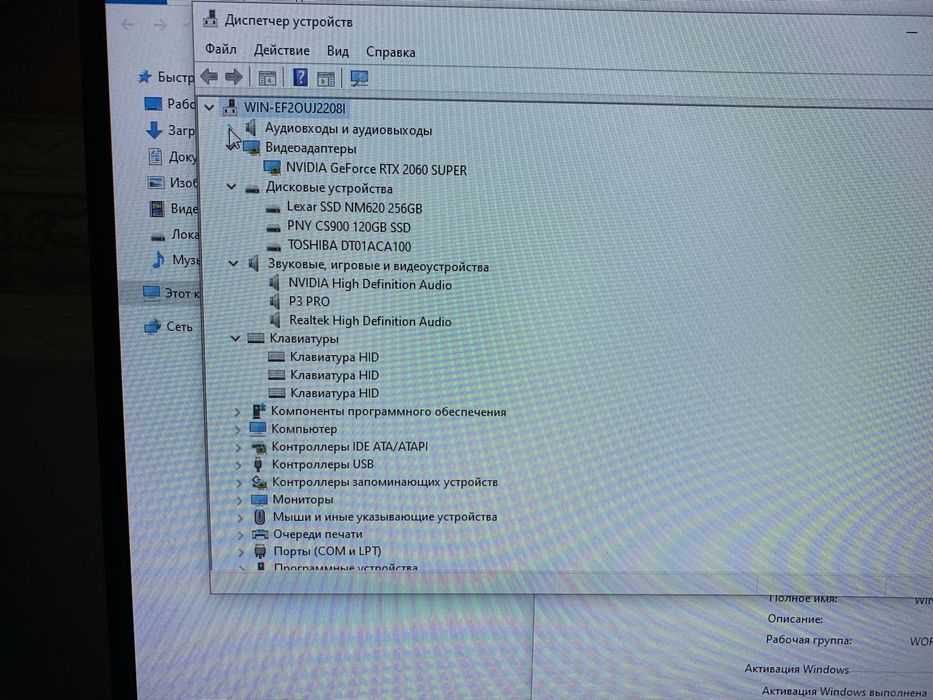Collapse Звуковые, игровые и видеоустройства category

(233, 263)
